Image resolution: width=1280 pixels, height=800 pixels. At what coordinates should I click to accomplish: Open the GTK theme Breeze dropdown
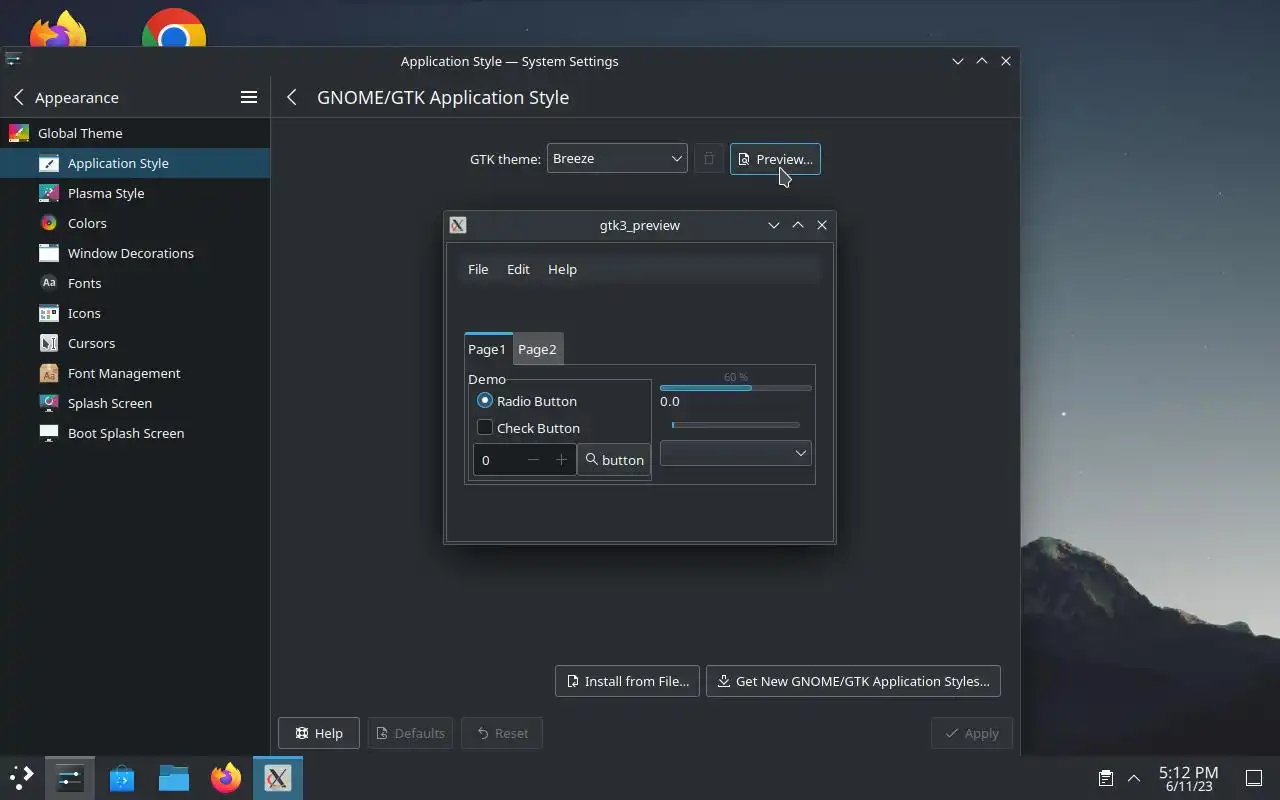point(617,158)
